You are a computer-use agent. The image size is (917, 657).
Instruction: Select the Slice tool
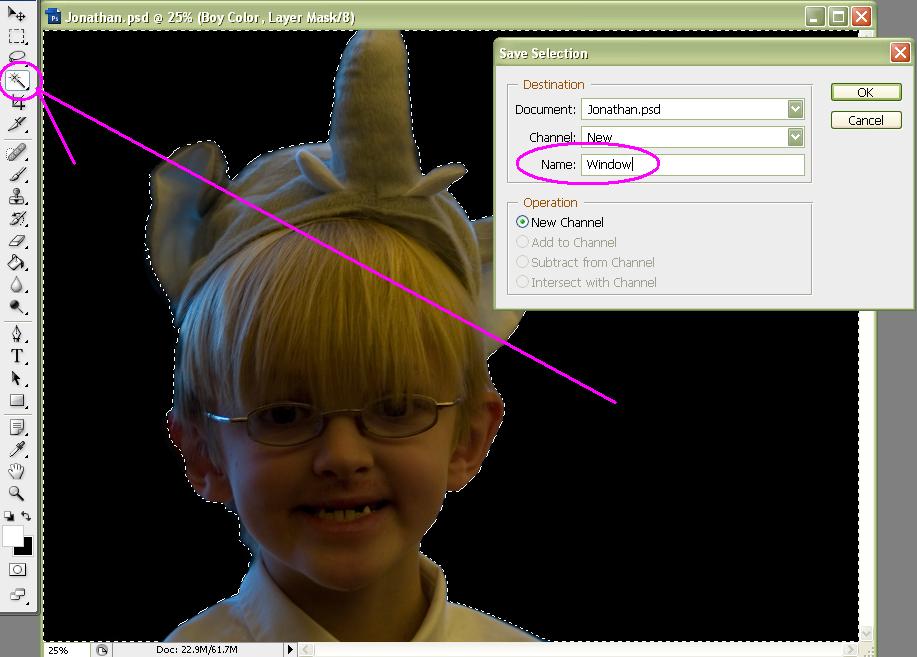pyautogui.click(x=16, y=124)
